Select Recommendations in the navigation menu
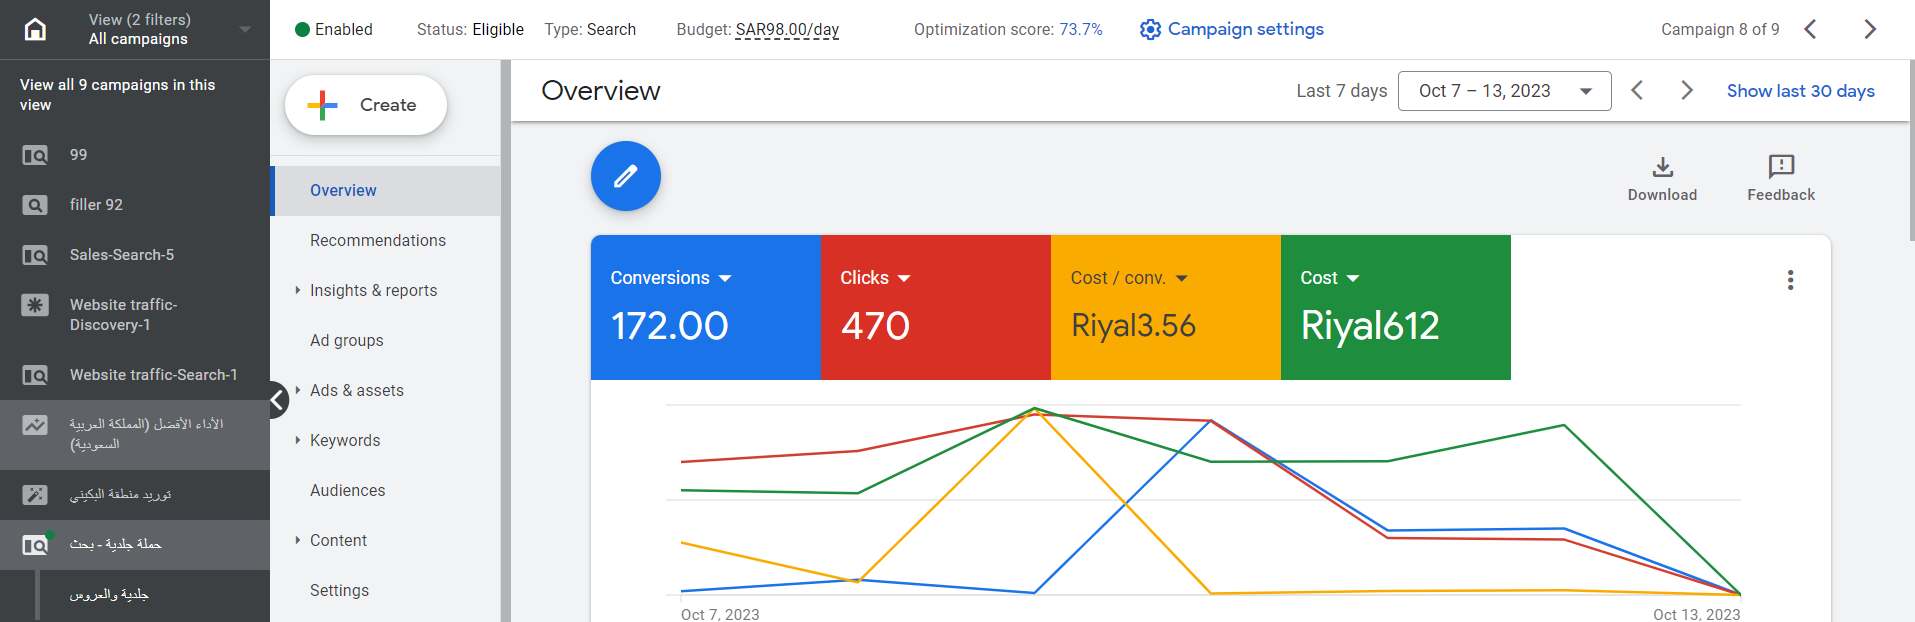This screenshot has width=1915, height=622. coord(377,240)
